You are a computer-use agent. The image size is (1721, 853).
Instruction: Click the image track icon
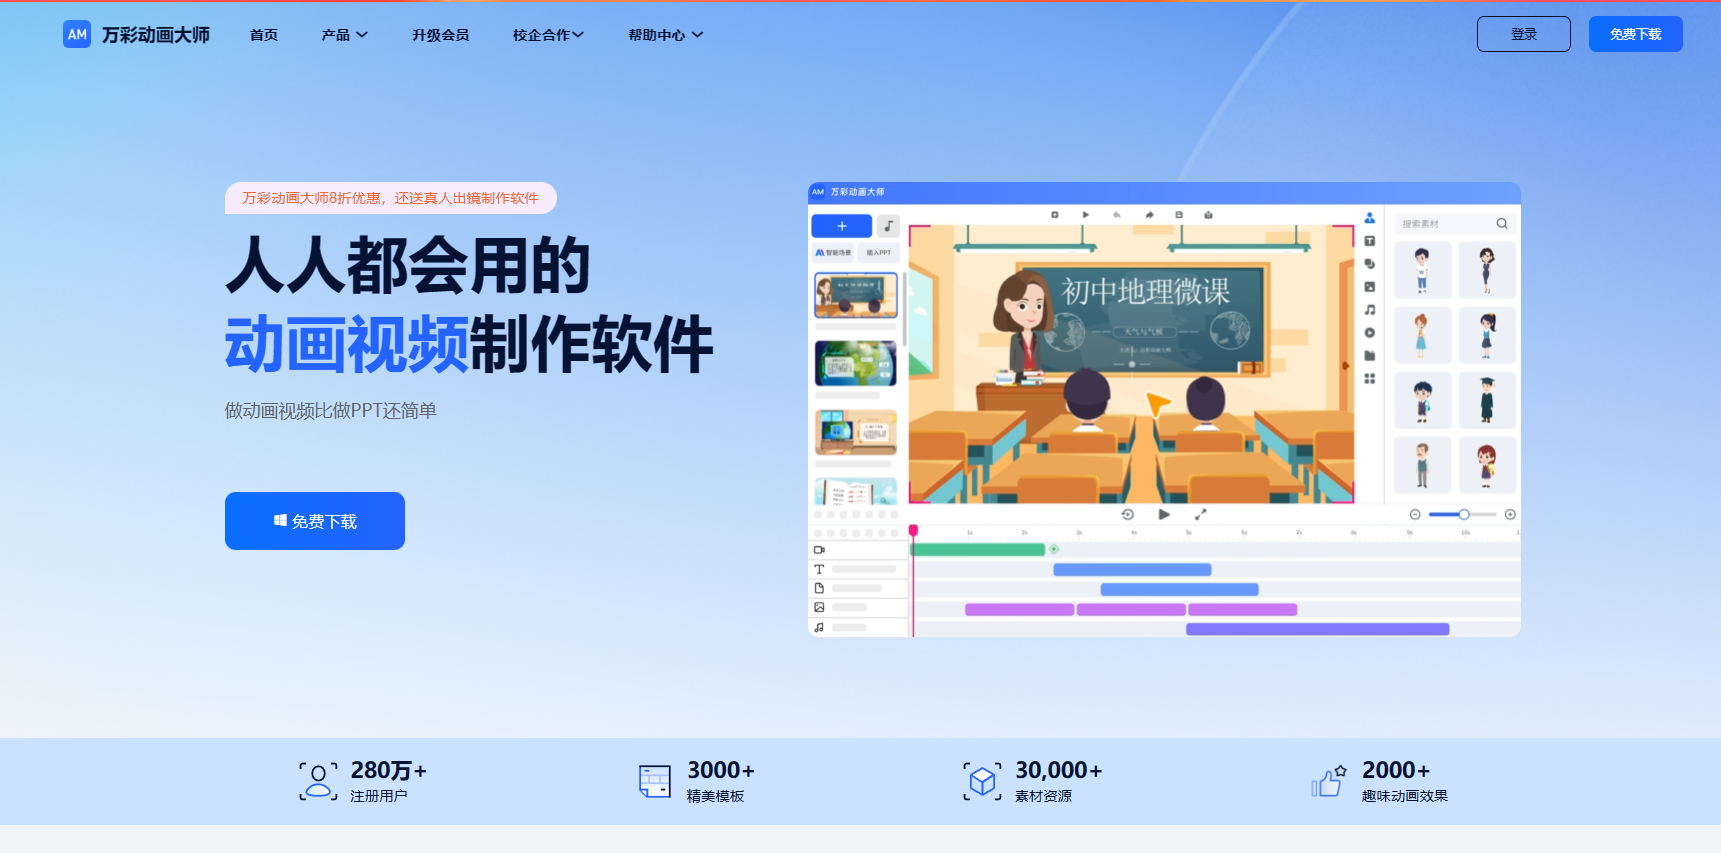pyautogui.click(x=819, y=607)
